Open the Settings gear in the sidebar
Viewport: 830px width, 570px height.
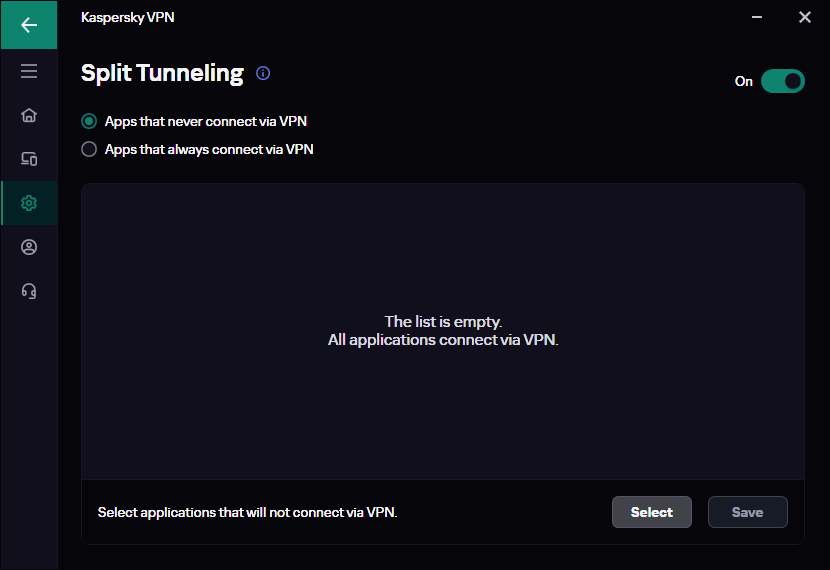click(28, 203)
